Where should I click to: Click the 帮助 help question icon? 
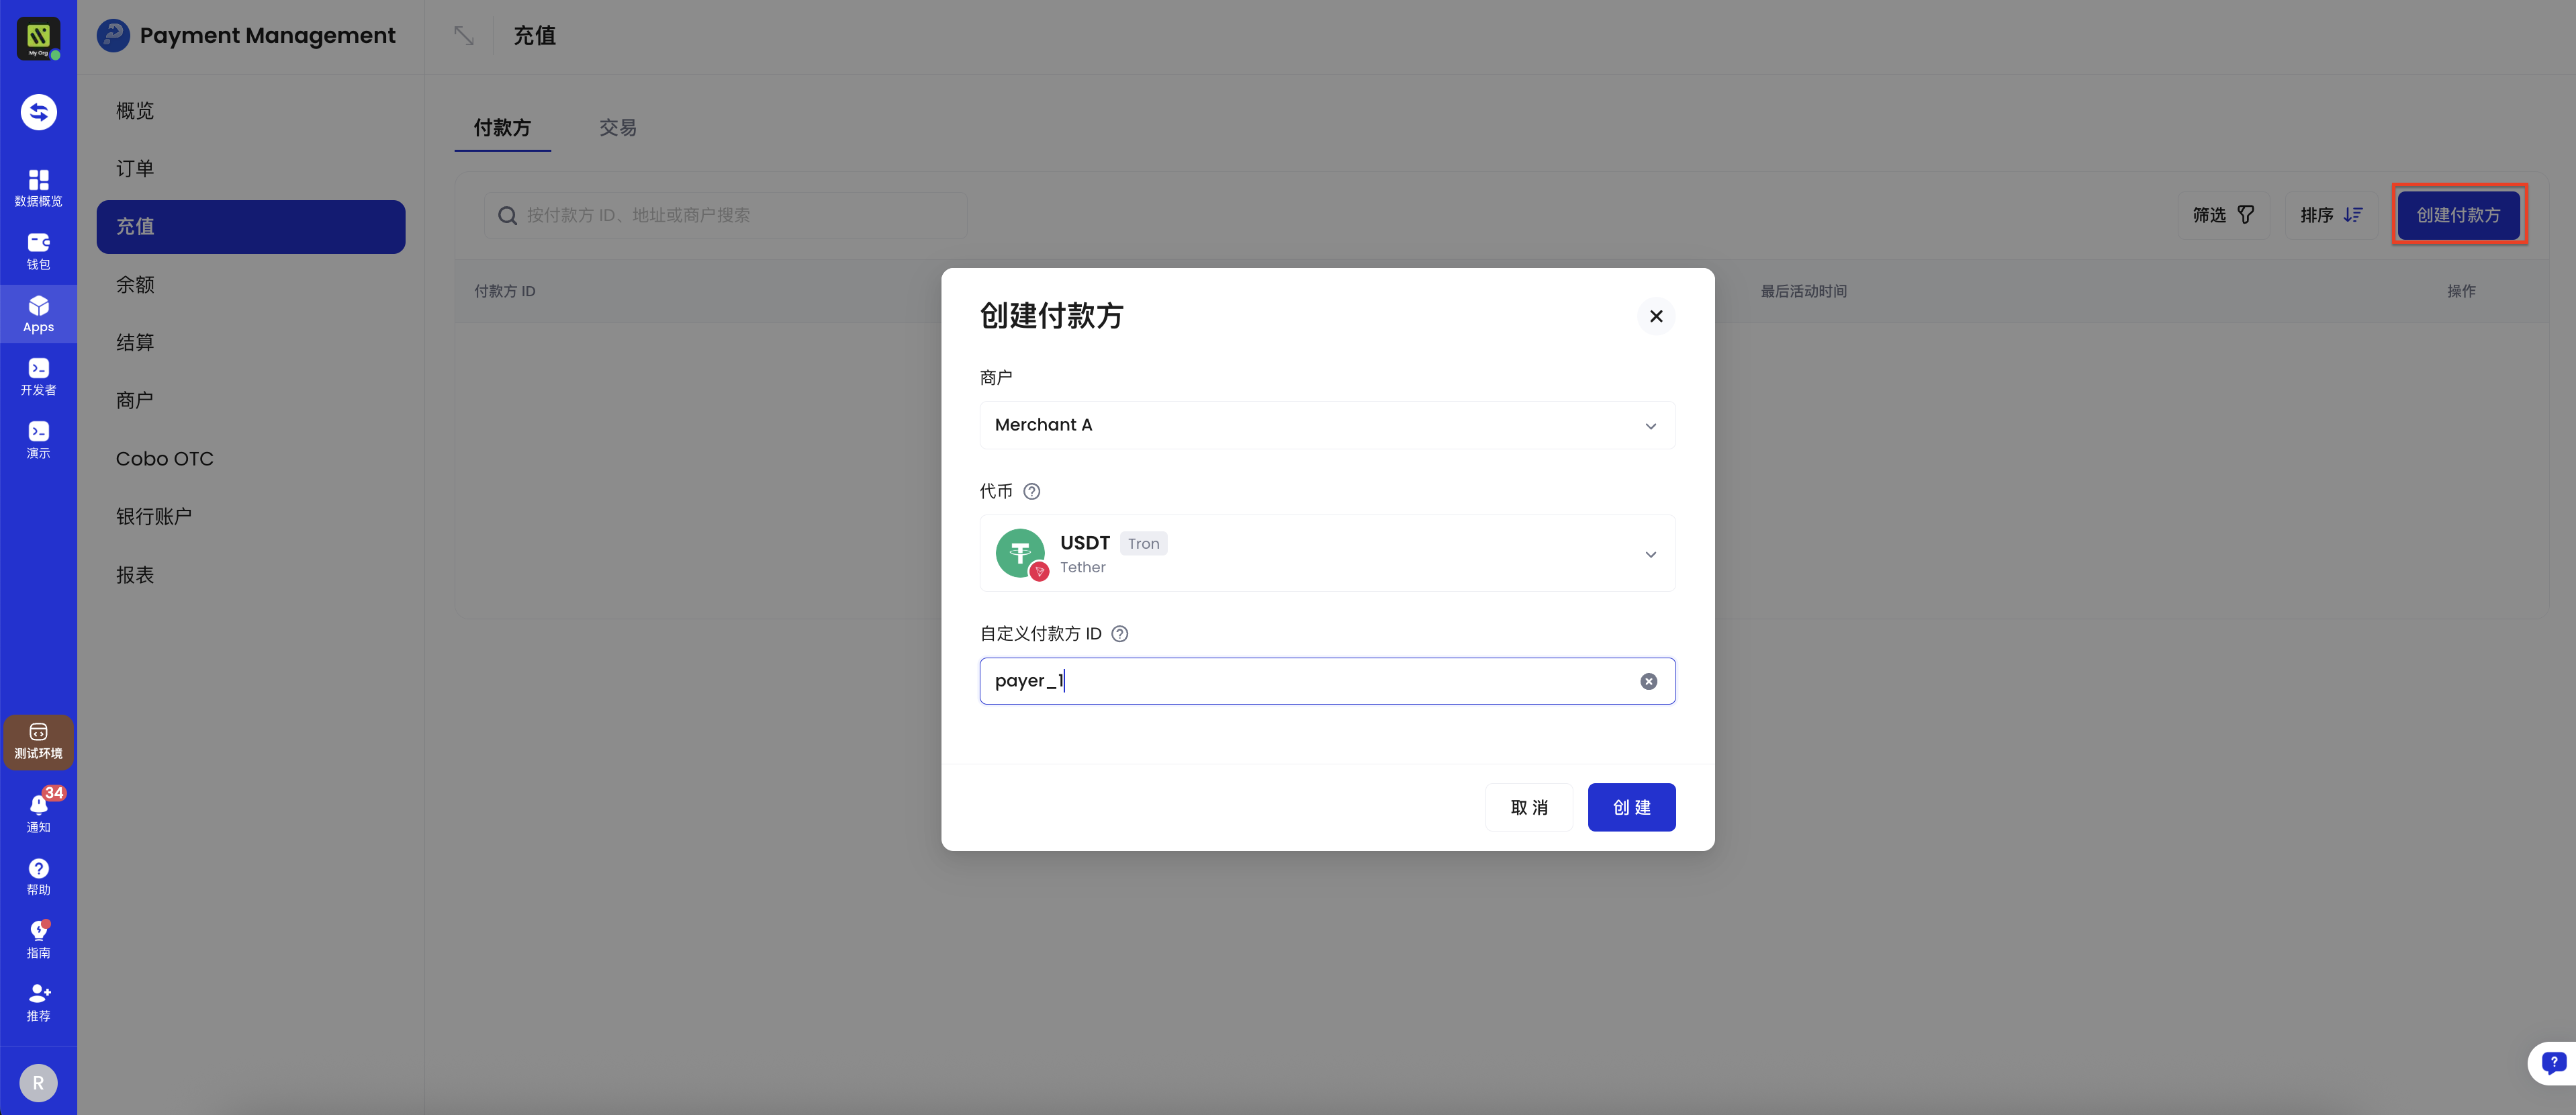point(38,875)
